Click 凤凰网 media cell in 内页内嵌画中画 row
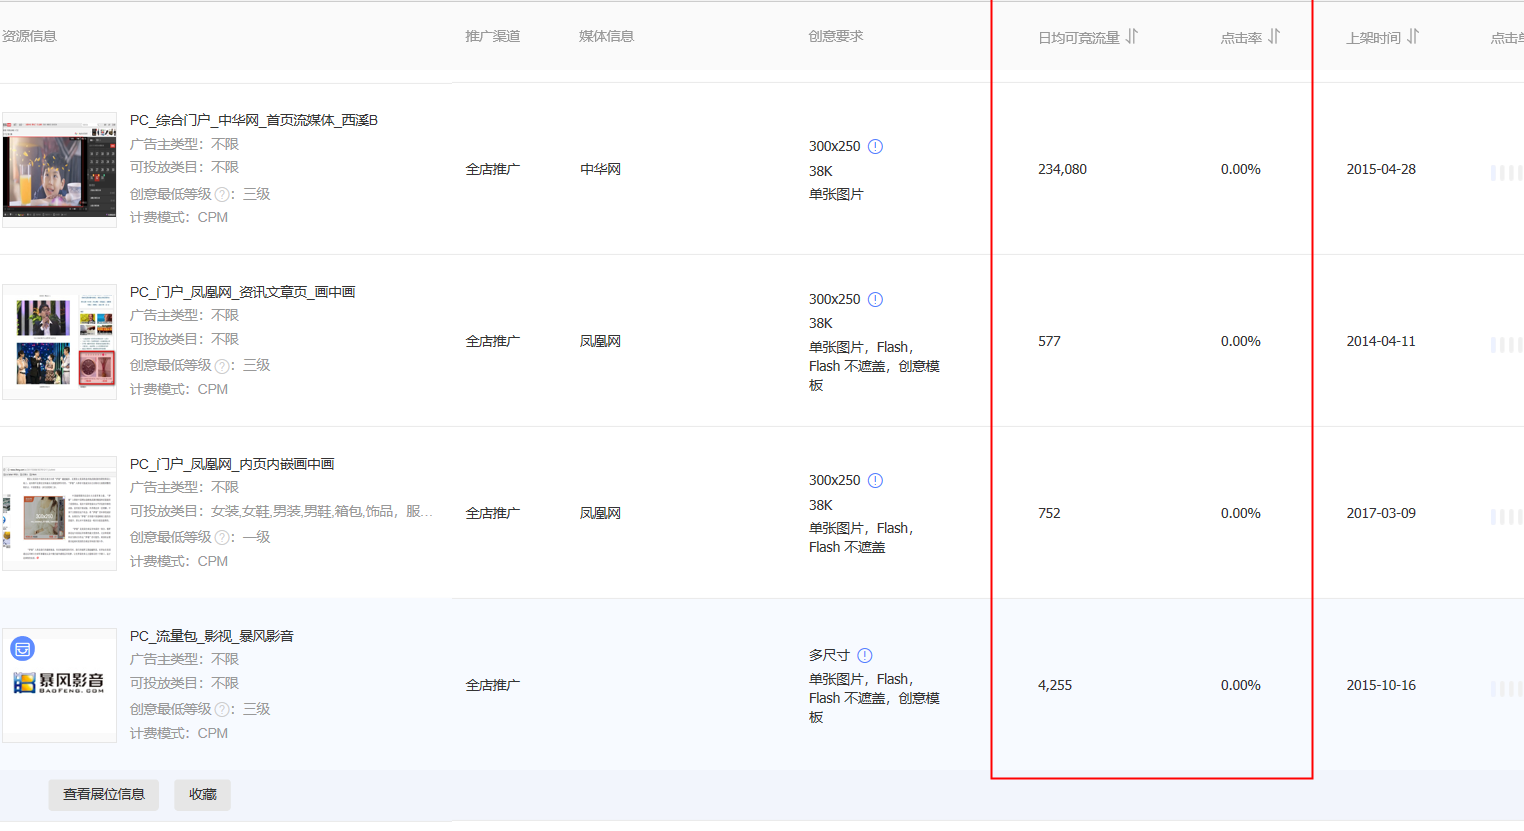 (601, 513)
